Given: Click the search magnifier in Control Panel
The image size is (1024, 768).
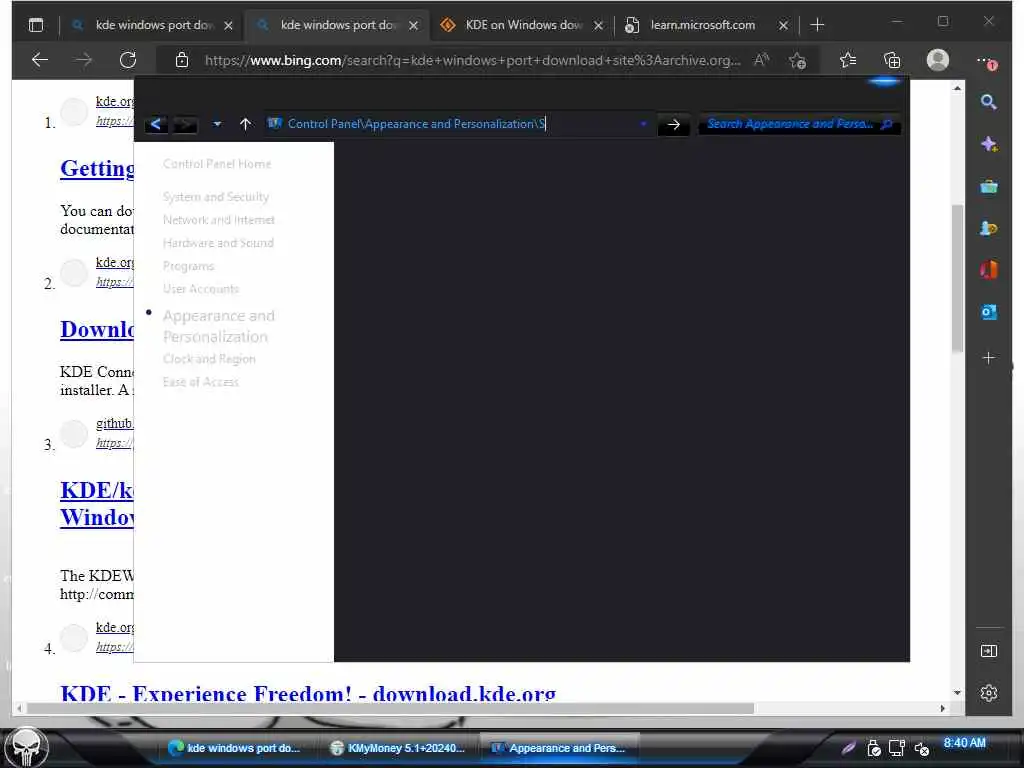Looking at the screenshot, I should 886,124.
